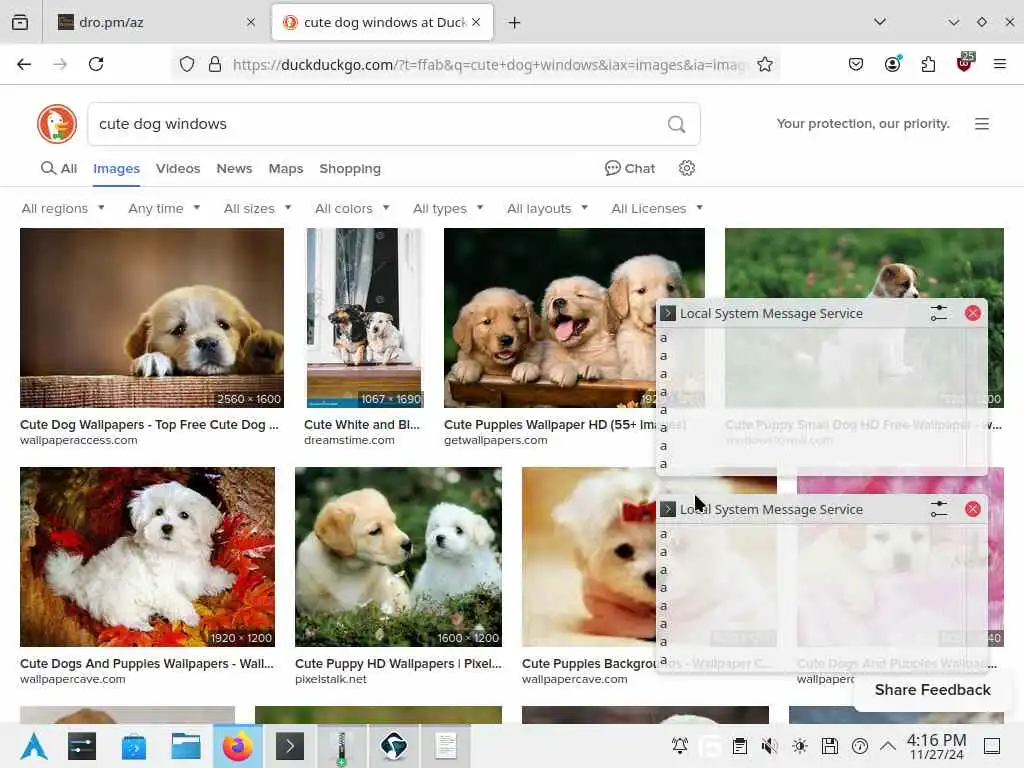1024x768 pixels.
Task: Open the wallpaperaccess.com source link
Action: click(x=78, y=440)
